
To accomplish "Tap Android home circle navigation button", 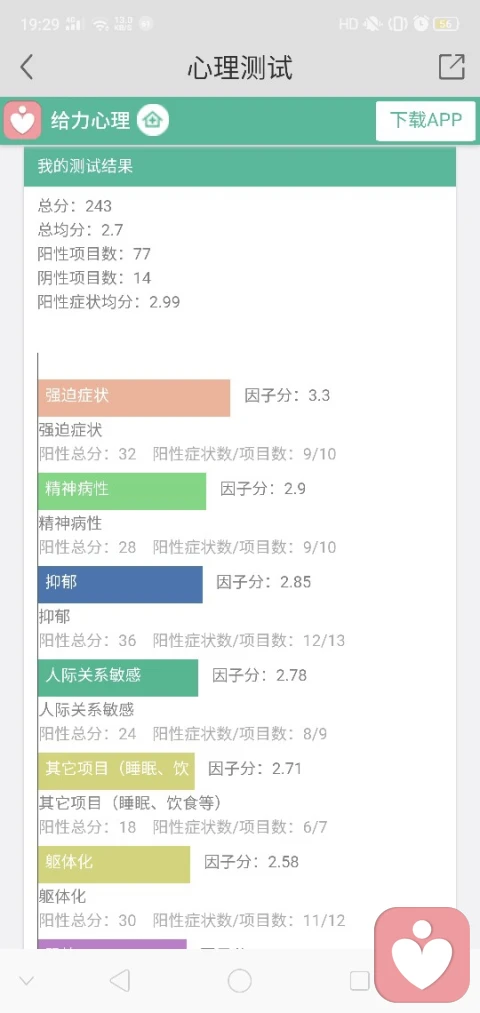I will (240, 981).
